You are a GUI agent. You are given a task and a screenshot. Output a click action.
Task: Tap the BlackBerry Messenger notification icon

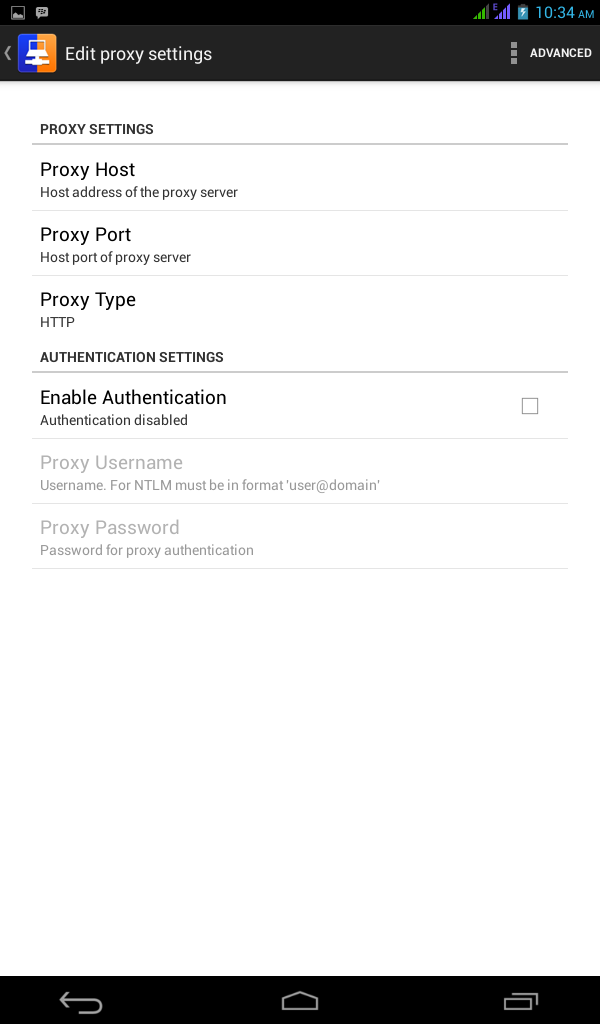click(x=42, y=12)
